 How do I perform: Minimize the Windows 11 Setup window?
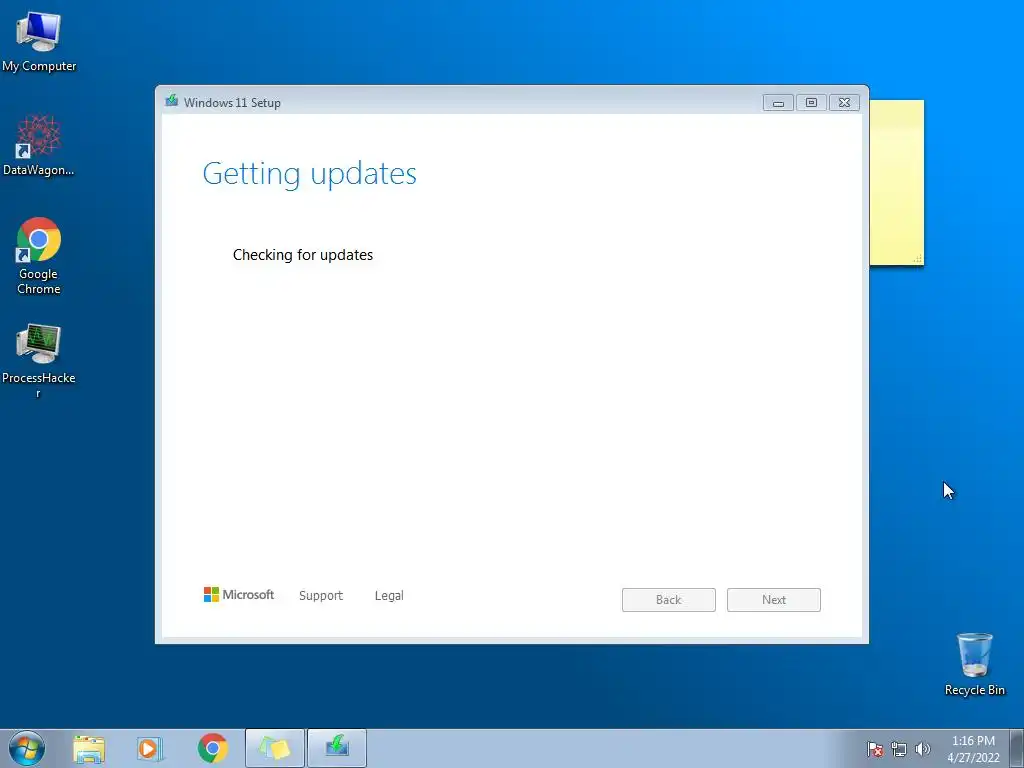[778, 103]
